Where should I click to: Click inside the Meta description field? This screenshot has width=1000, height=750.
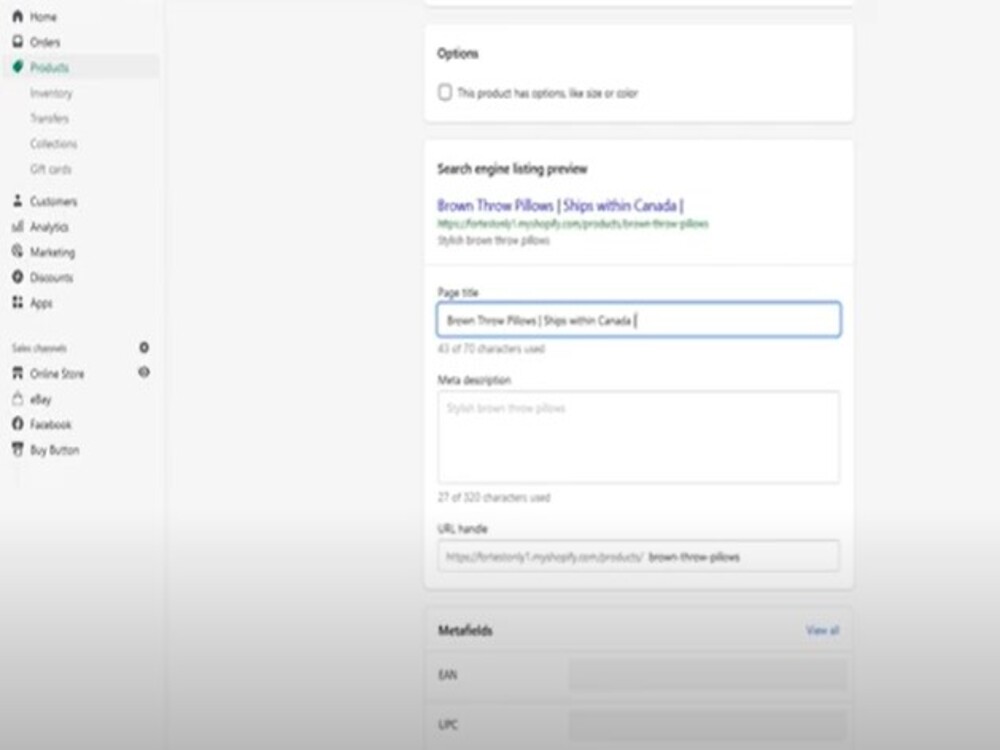click(637, 435)
